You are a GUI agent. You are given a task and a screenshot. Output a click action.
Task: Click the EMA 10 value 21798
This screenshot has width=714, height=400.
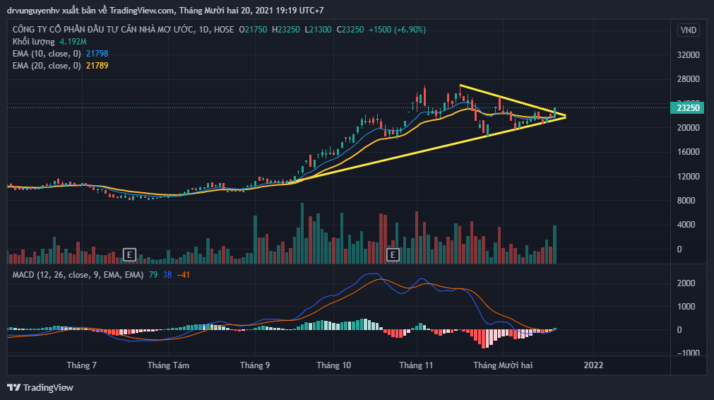click(x=97, y=54)
